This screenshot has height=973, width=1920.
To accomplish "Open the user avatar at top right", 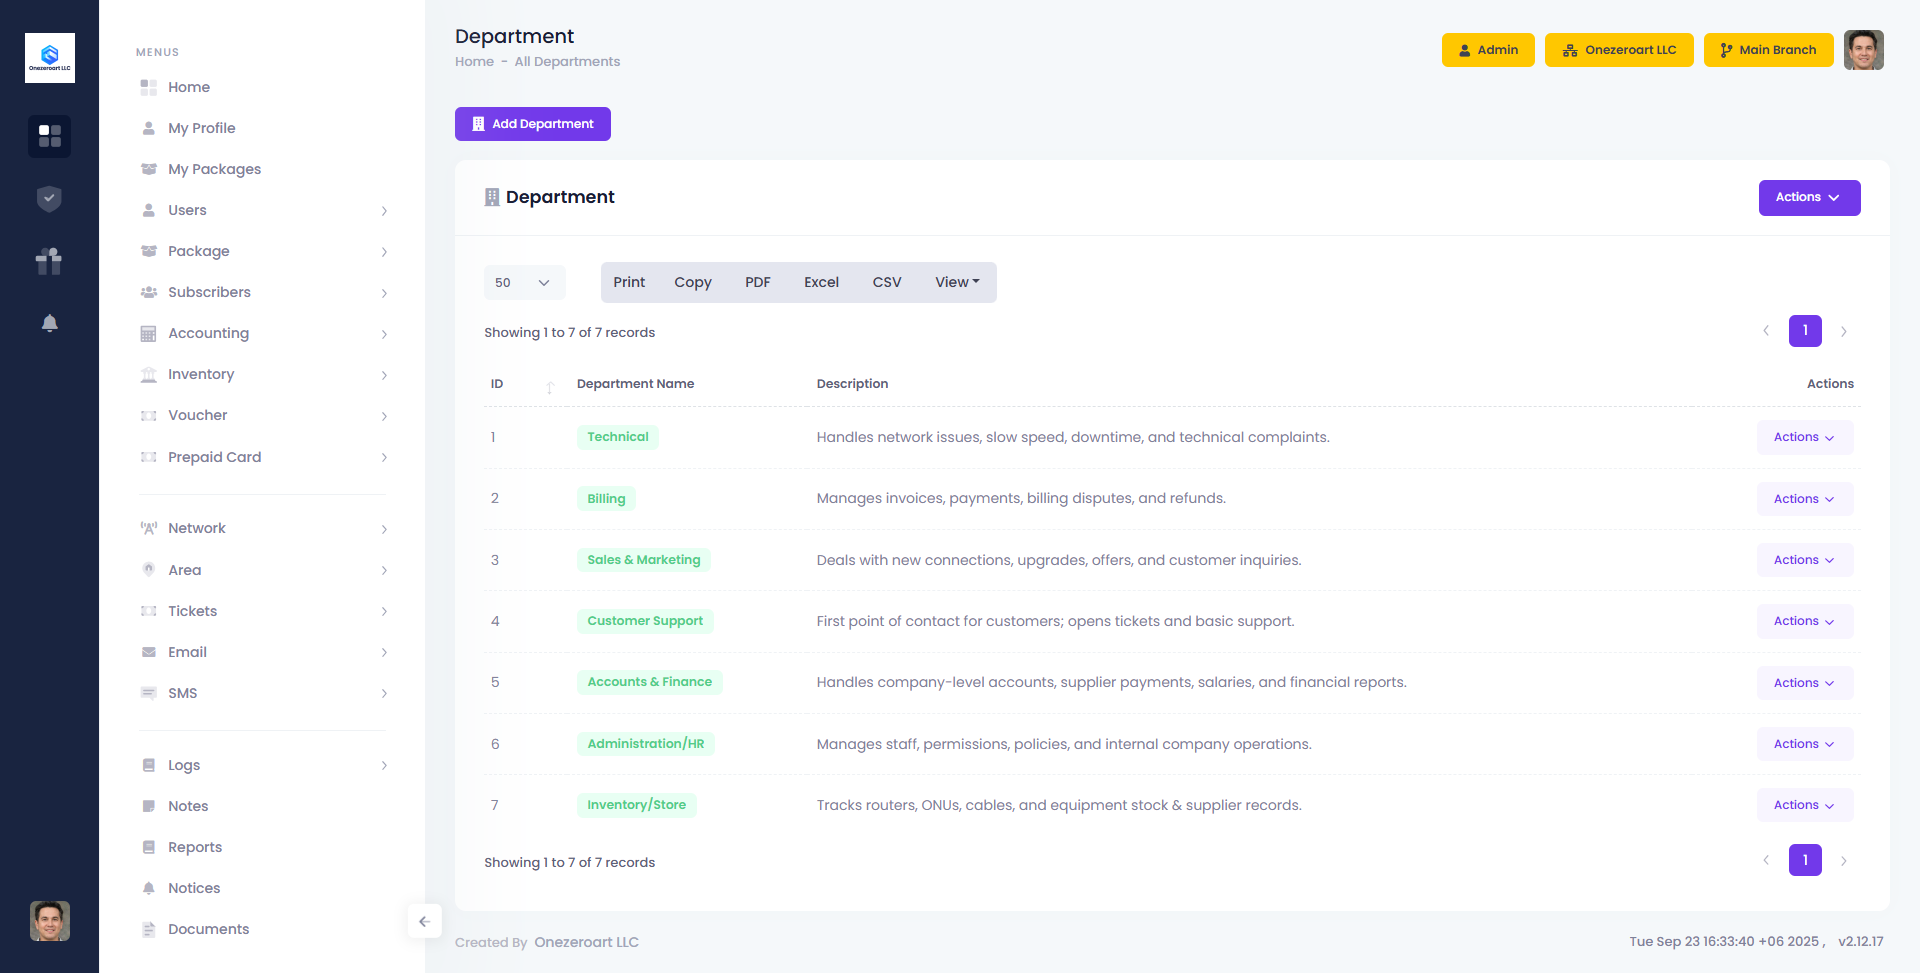I will pyautogui.click(x=1863, y=50).
